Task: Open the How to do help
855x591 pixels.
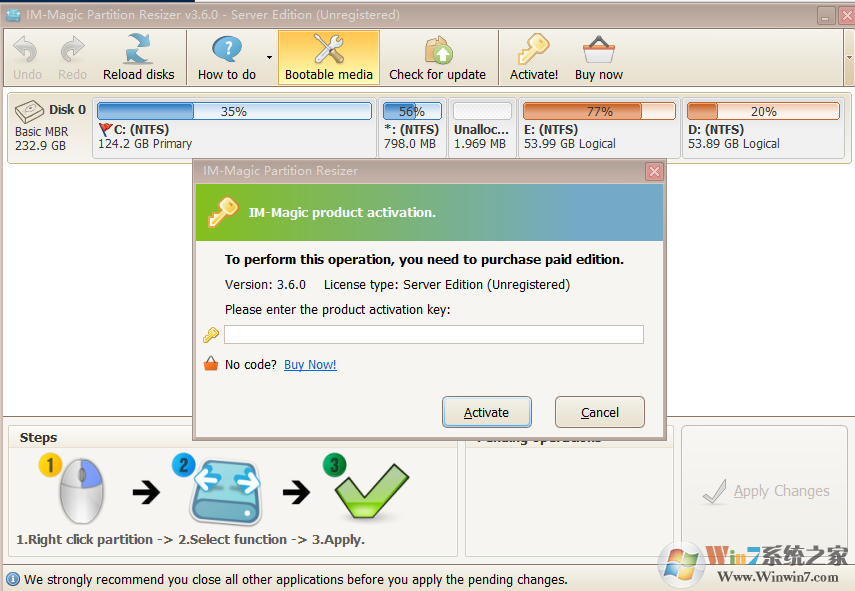Action: (x=227, y=57)
